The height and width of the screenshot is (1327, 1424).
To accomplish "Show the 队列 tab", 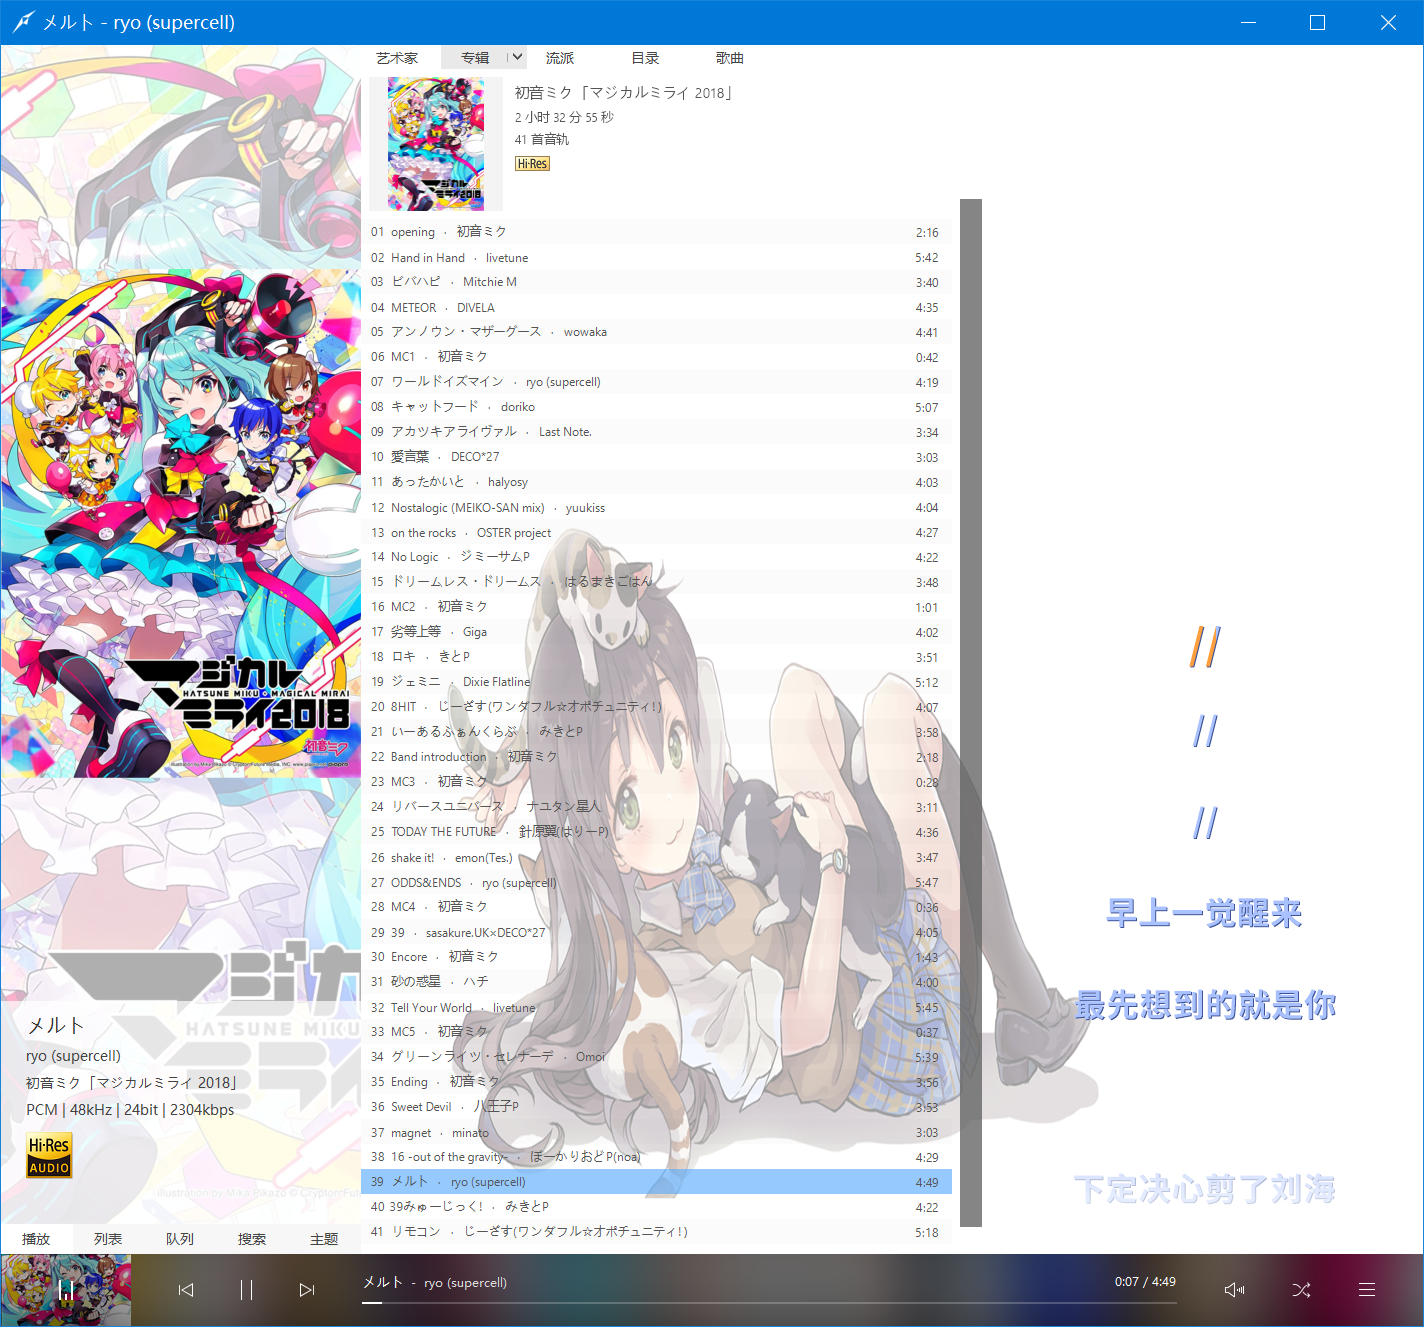I will [x=180, y=1239].
